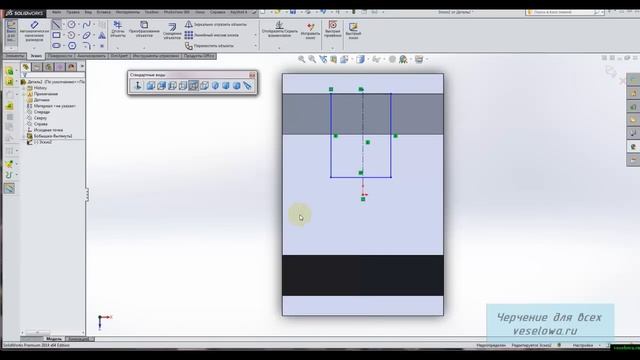The width and height of the screenshot is (640, 360).
Task: Open the Rectangle tool dropdown arrow
Action: tap(64, 35)
